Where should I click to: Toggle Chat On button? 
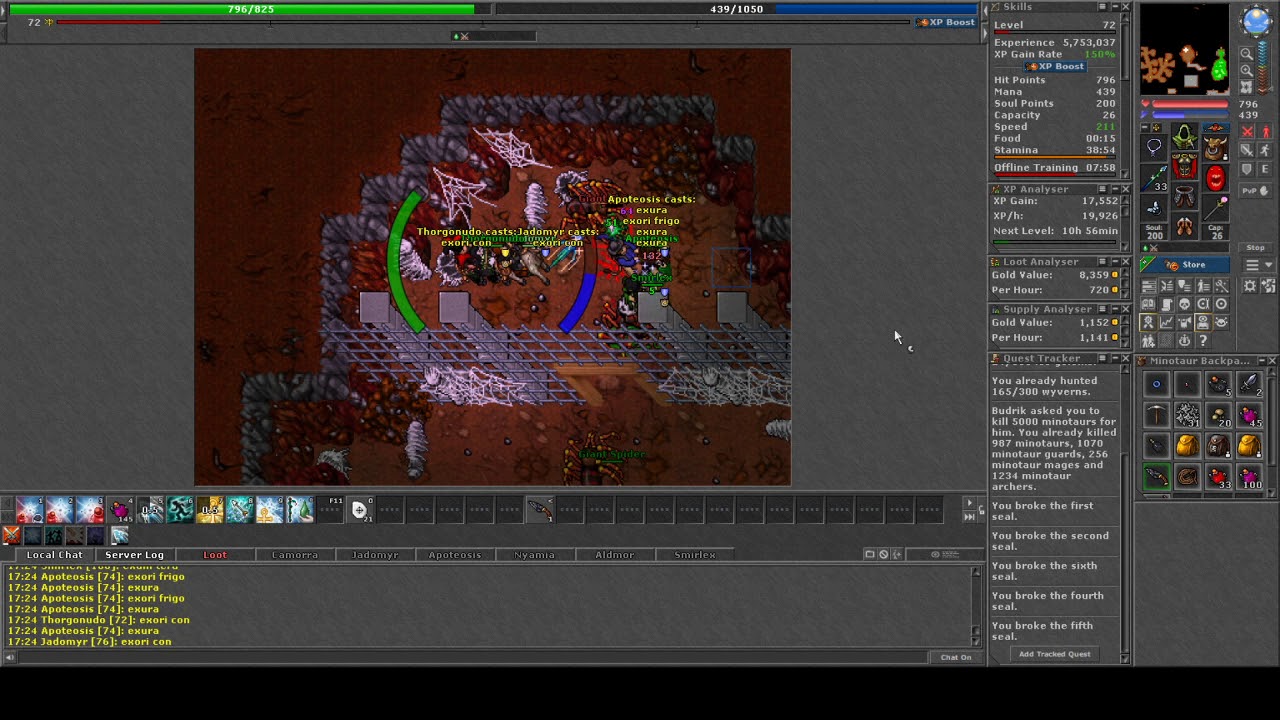pyautogui.click(x=955, y=657)
